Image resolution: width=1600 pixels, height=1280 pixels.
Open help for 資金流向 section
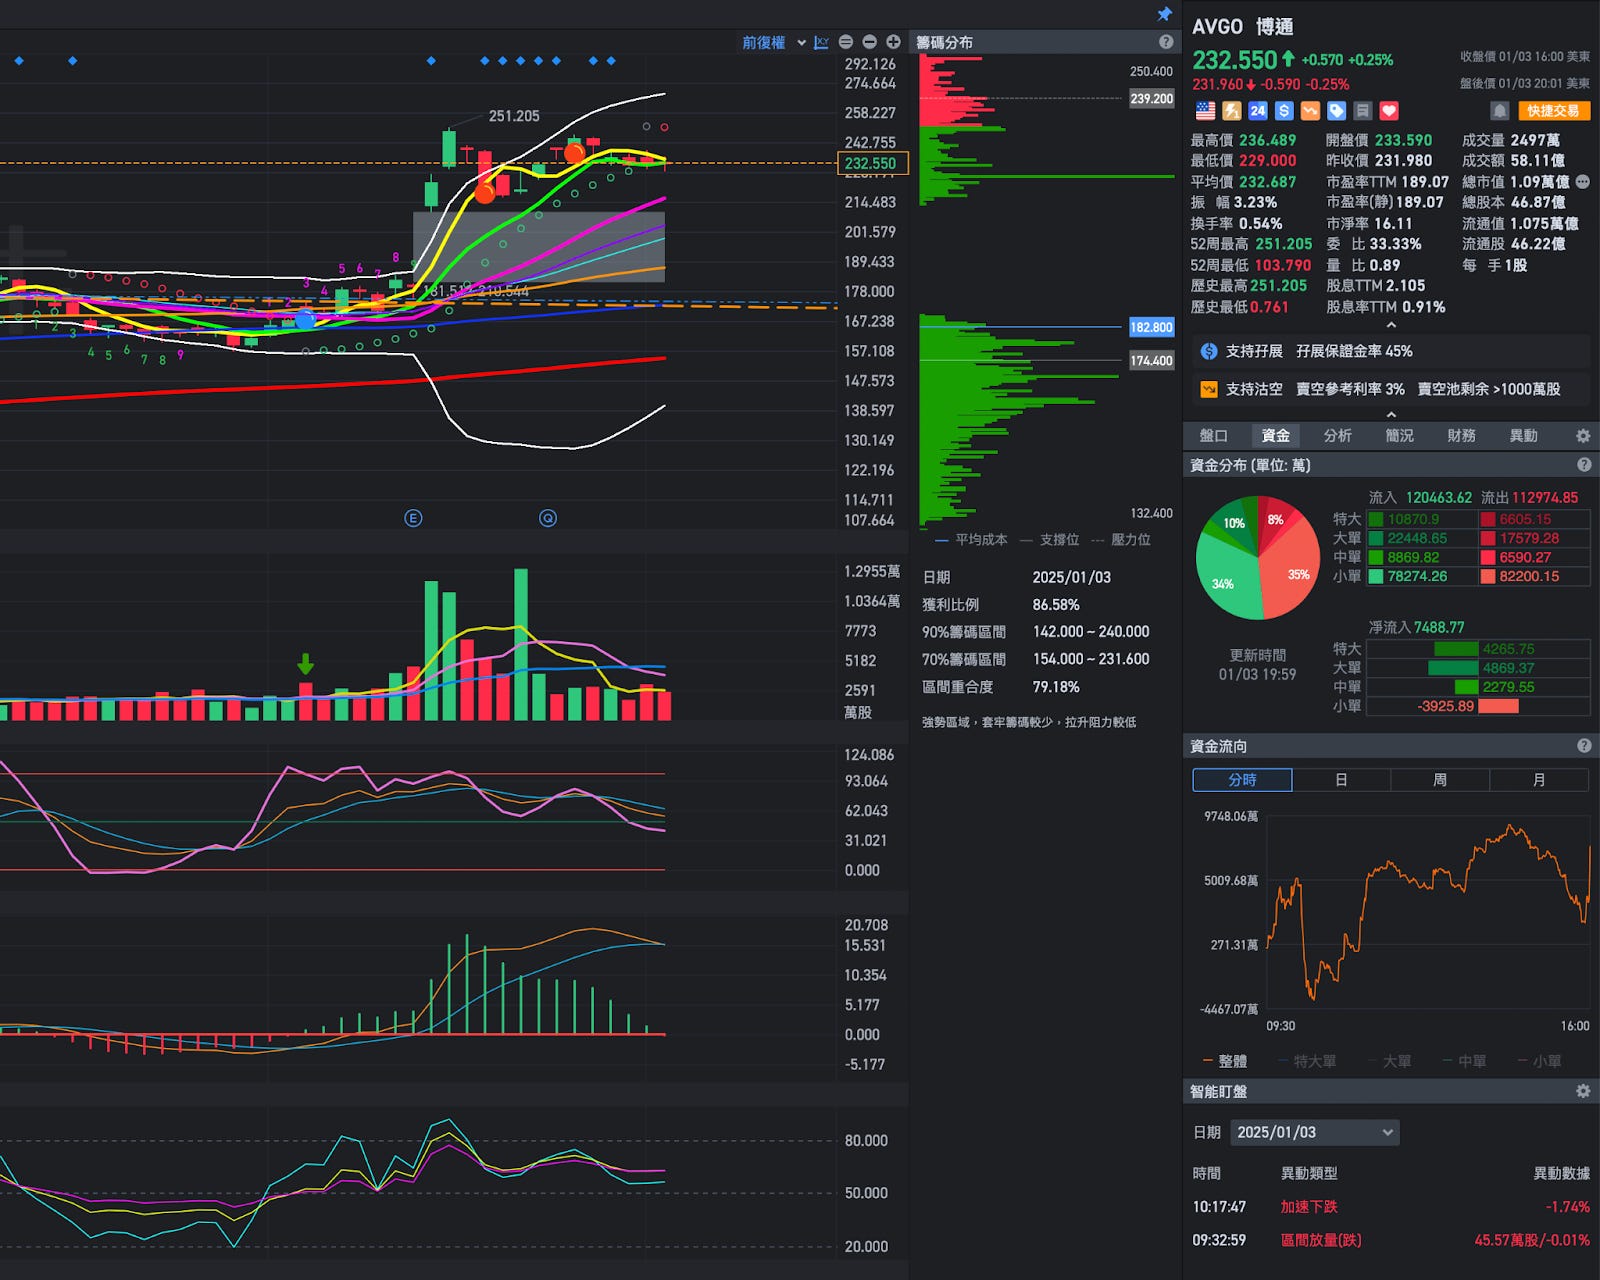[1584, 746]
